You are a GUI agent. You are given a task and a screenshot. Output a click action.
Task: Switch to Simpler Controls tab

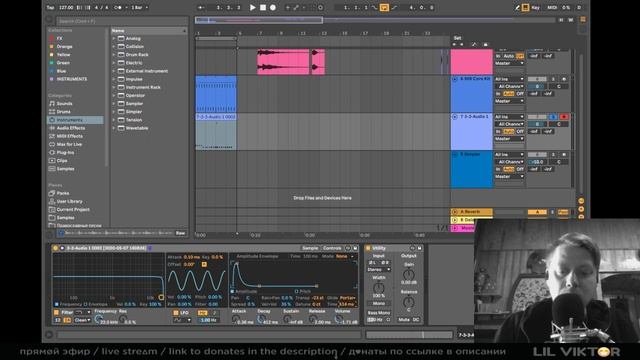[x=332, y=248]
